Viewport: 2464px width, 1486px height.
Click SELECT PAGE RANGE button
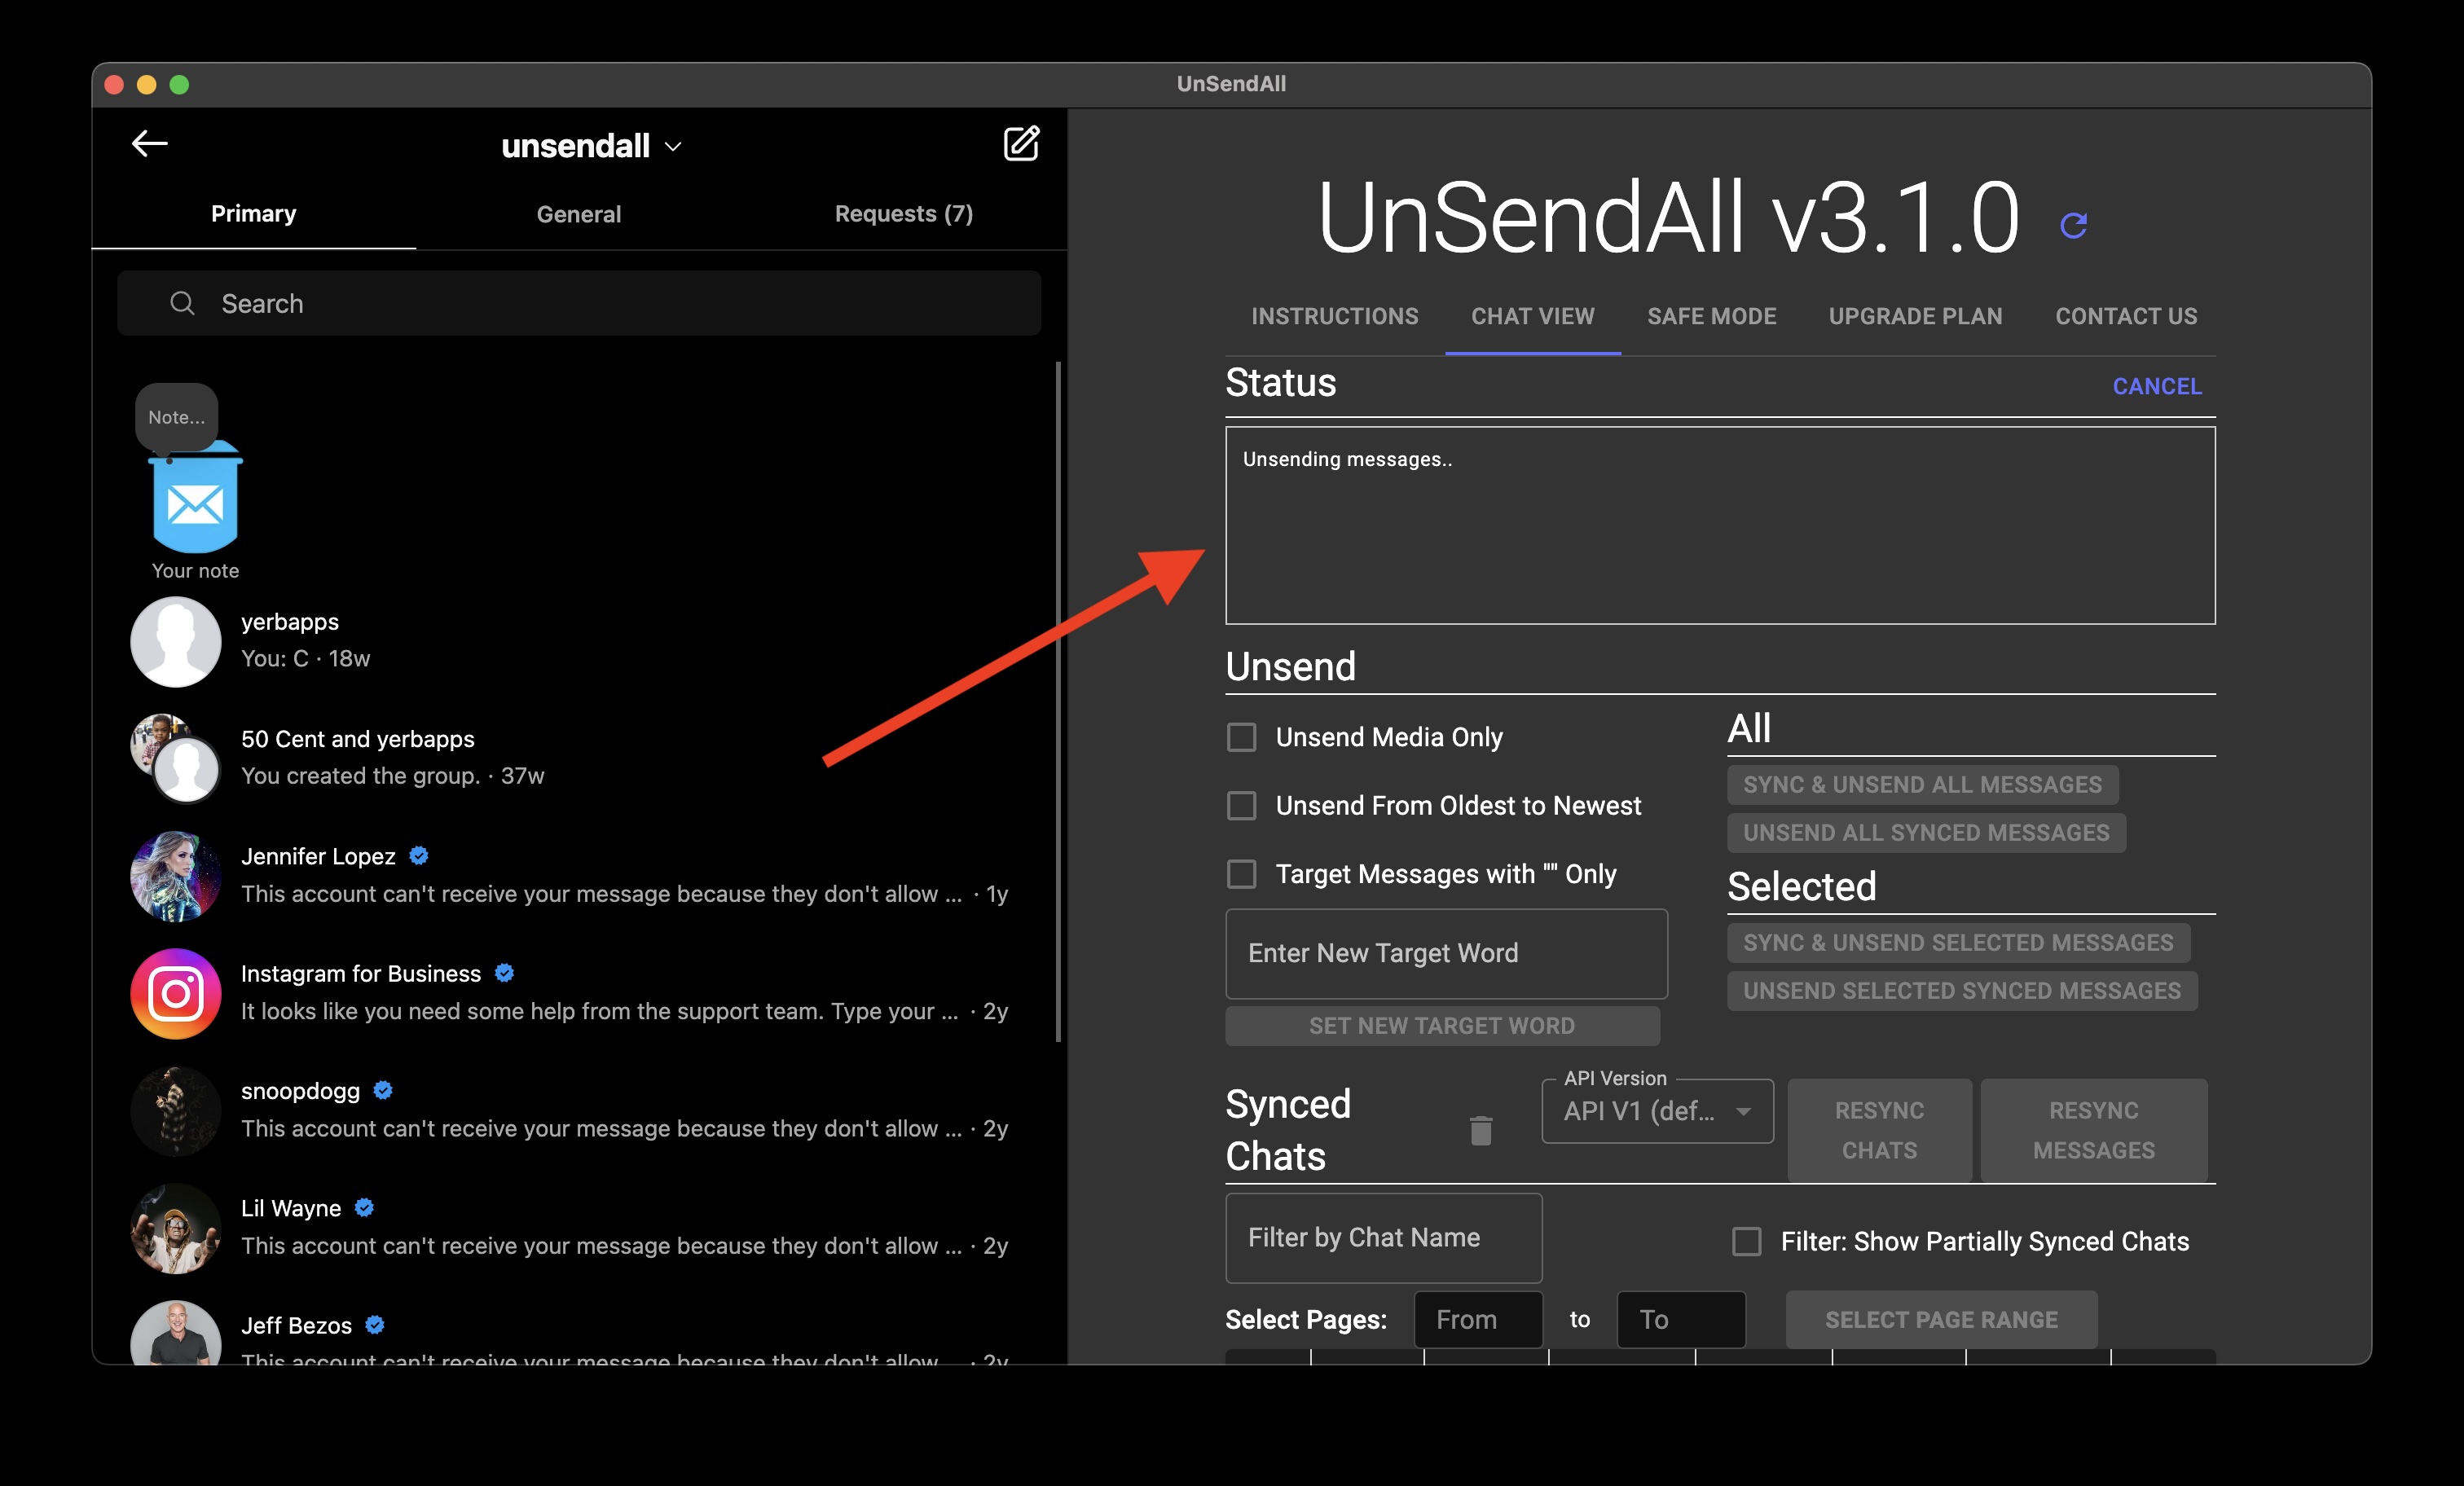(1940, 1319)
